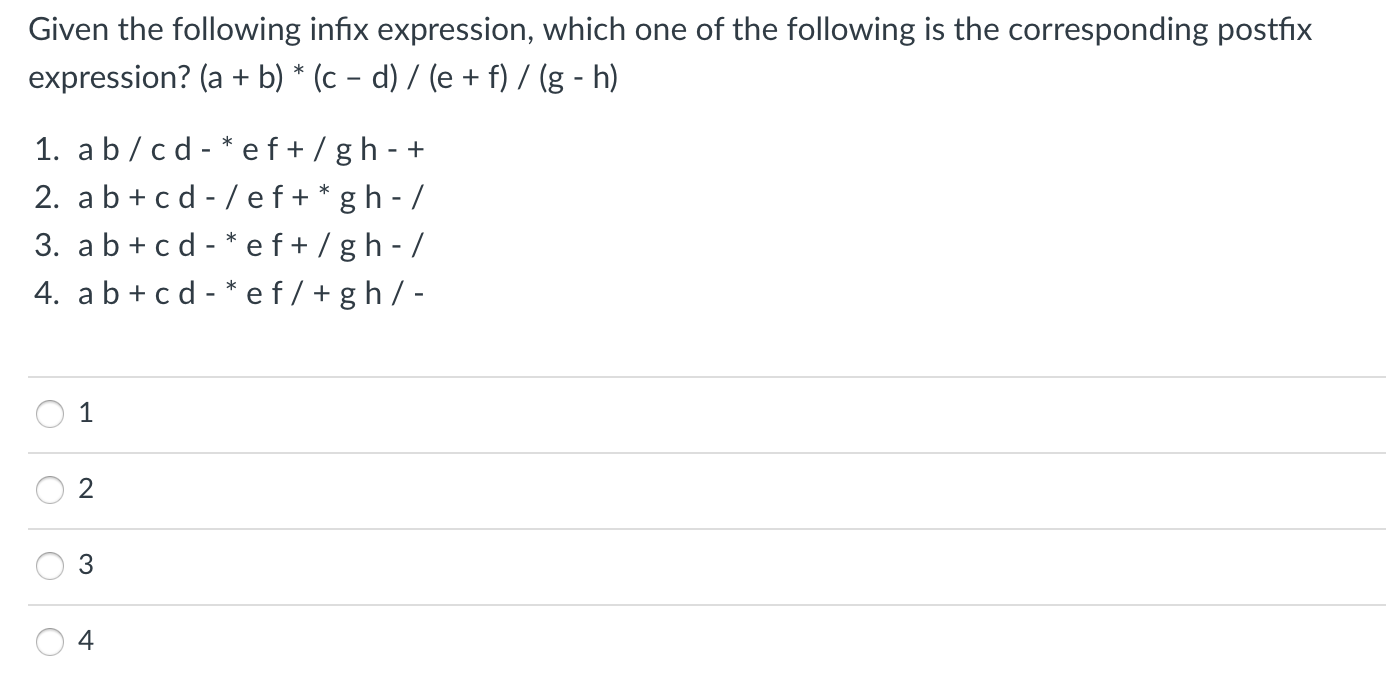Viewport: 1386px width, 678px height.
Task: Click option text "a b + c d - * e f + / g h - /"
Action: tap(250, 245)
